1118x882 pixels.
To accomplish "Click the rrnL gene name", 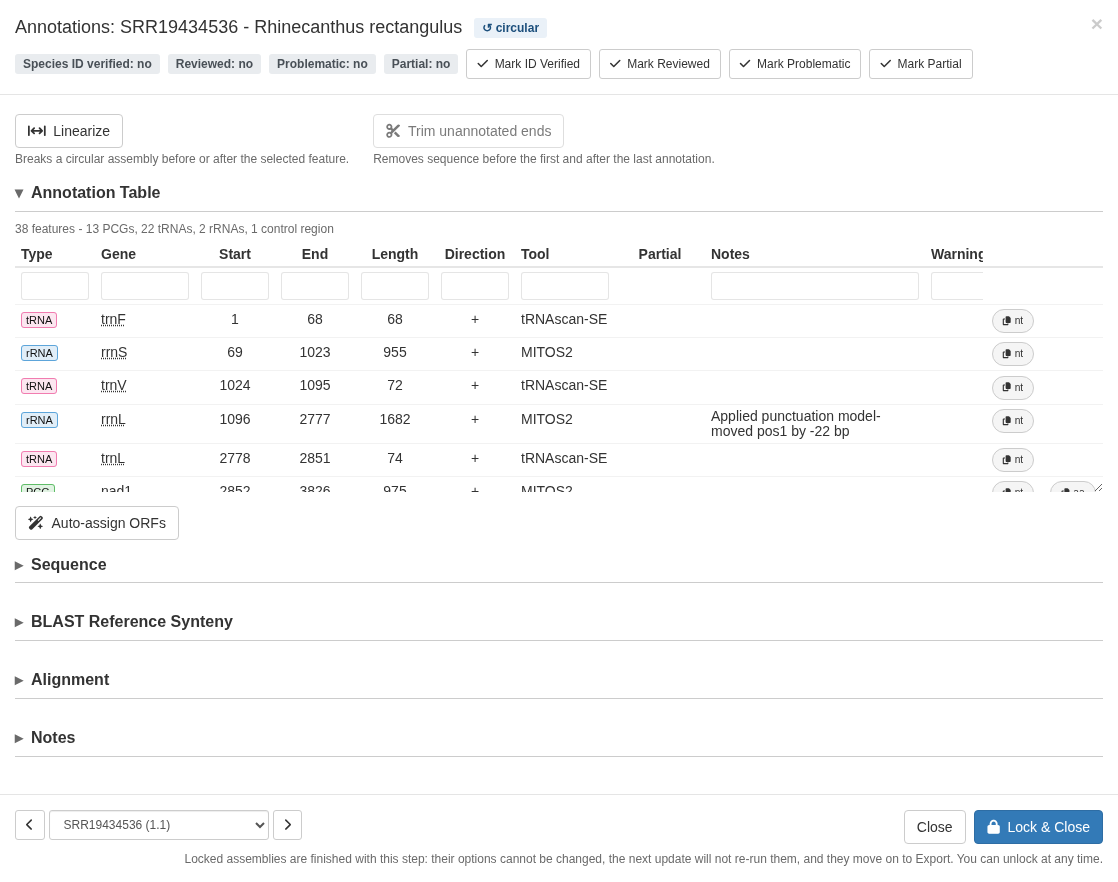I will 113,419.
